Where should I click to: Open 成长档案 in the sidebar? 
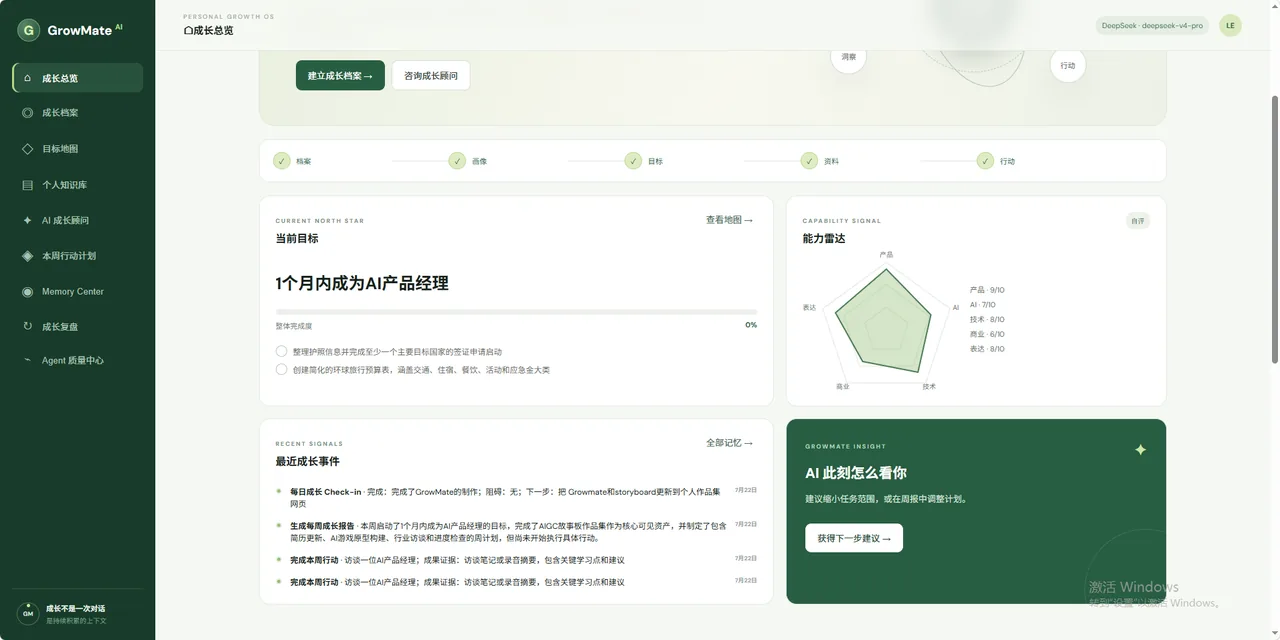77,113
